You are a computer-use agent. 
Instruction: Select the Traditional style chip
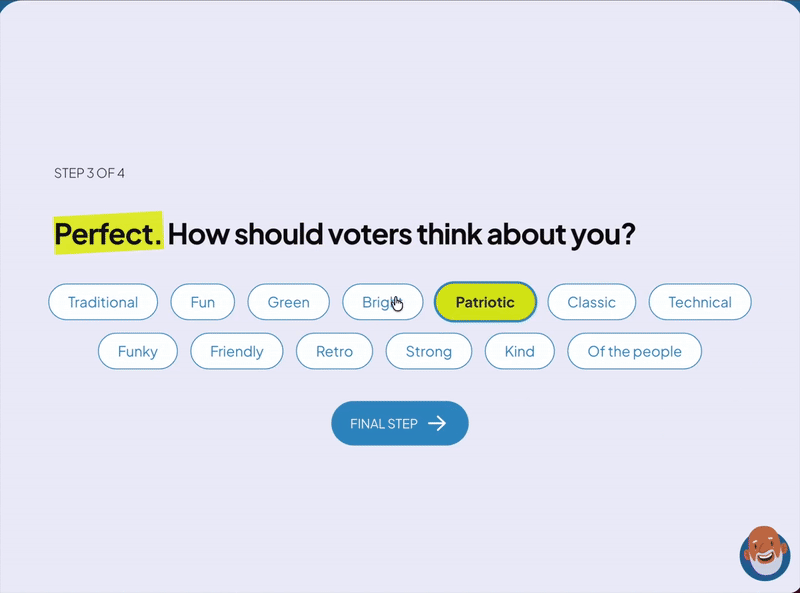[103, 302]
